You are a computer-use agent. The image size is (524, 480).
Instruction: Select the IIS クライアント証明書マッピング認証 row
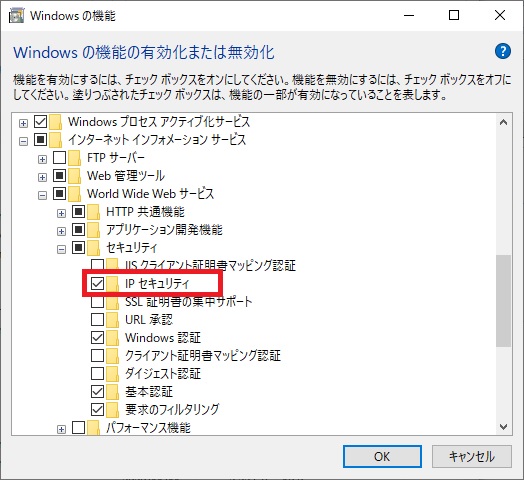211,266
